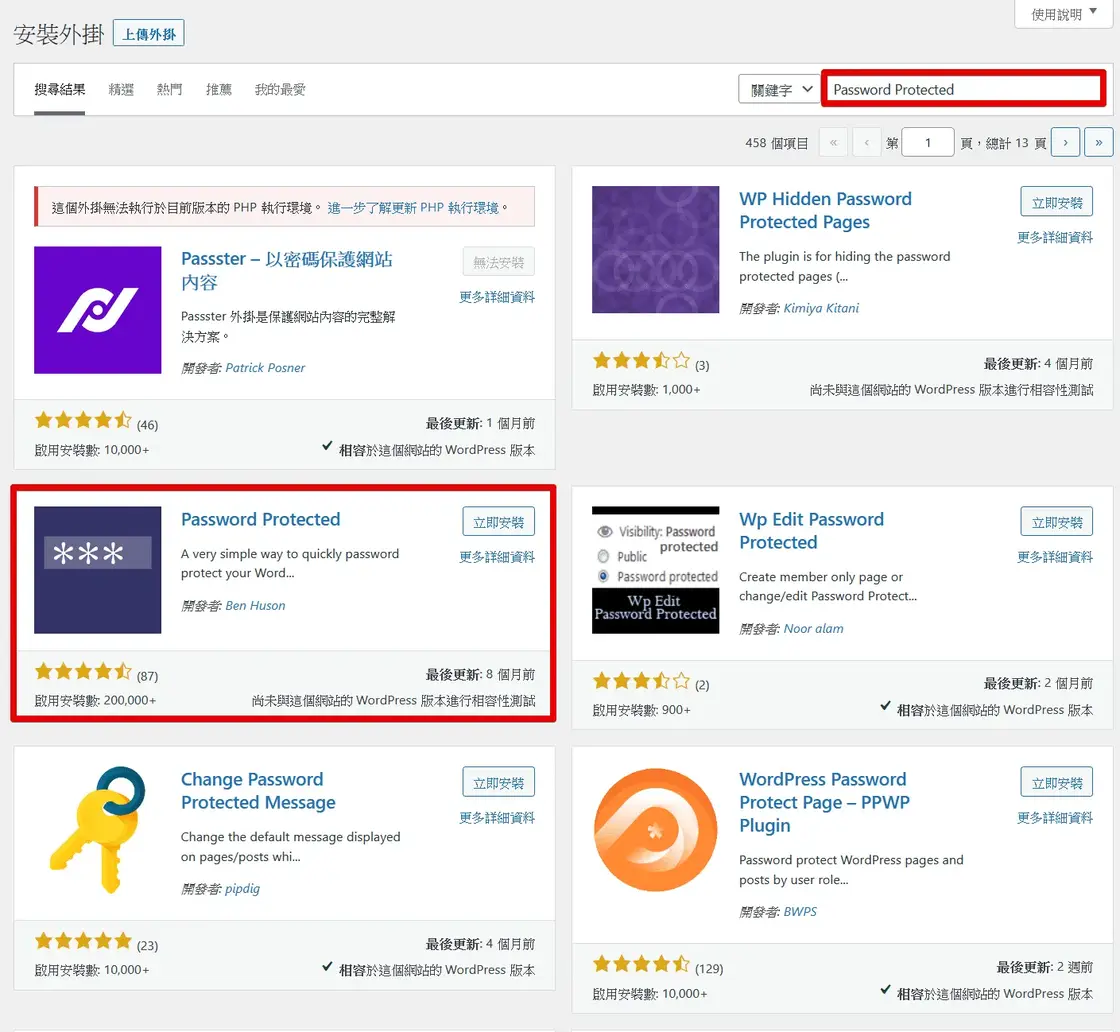Click the yellow keys plugin icon
Screen dimensions: 1120x1032
[97, 830]
